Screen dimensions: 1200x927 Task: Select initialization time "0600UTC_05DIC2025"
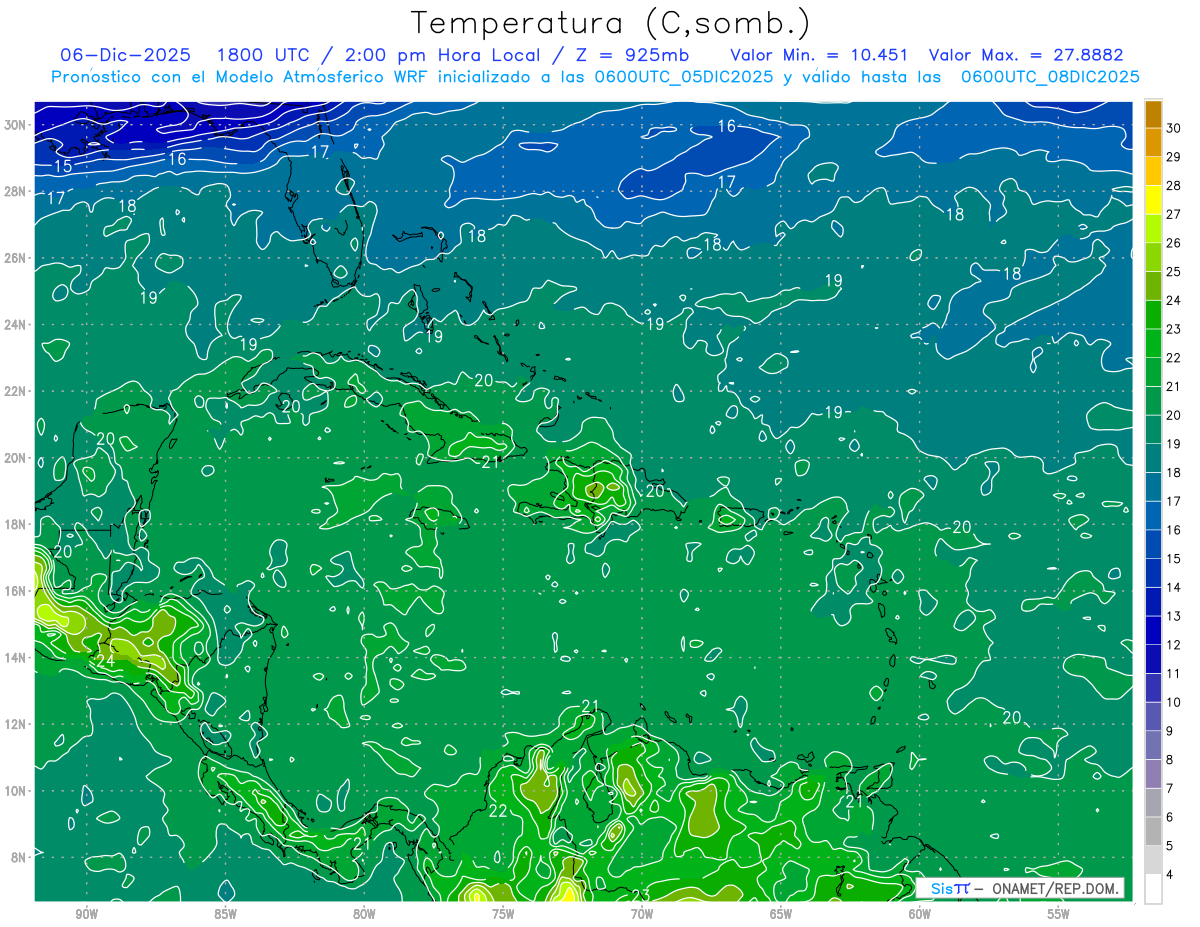click(684, 77)
